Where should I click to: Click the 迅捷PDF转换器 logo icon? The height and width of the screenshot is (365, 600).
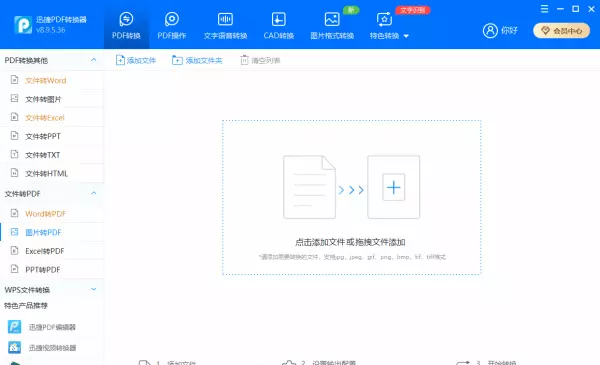point(23,25)
